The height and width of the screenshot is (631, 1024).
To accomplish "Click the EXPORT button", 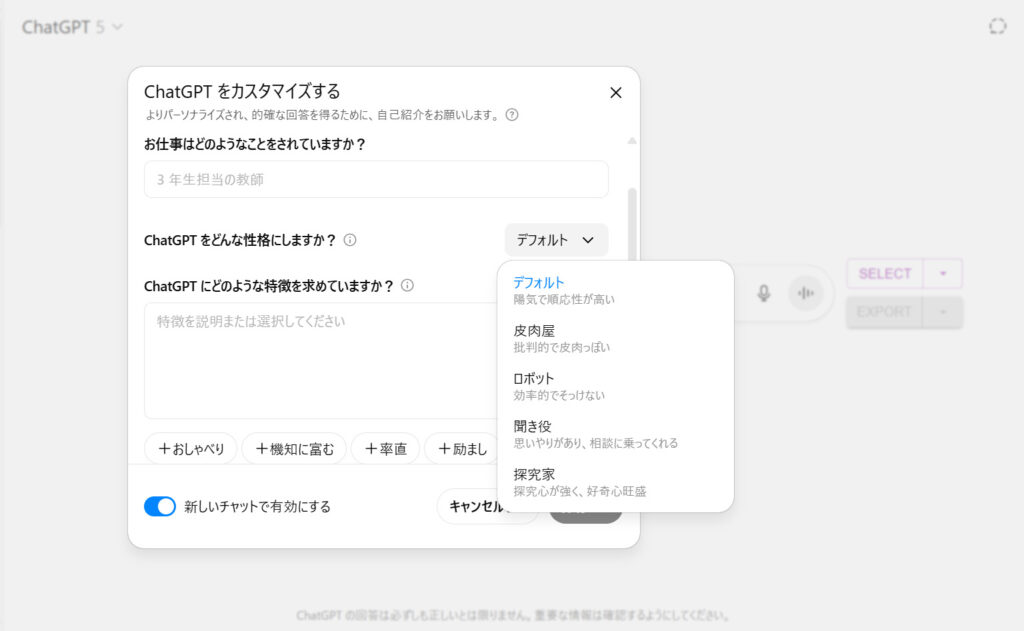I will tap(885, 312).
